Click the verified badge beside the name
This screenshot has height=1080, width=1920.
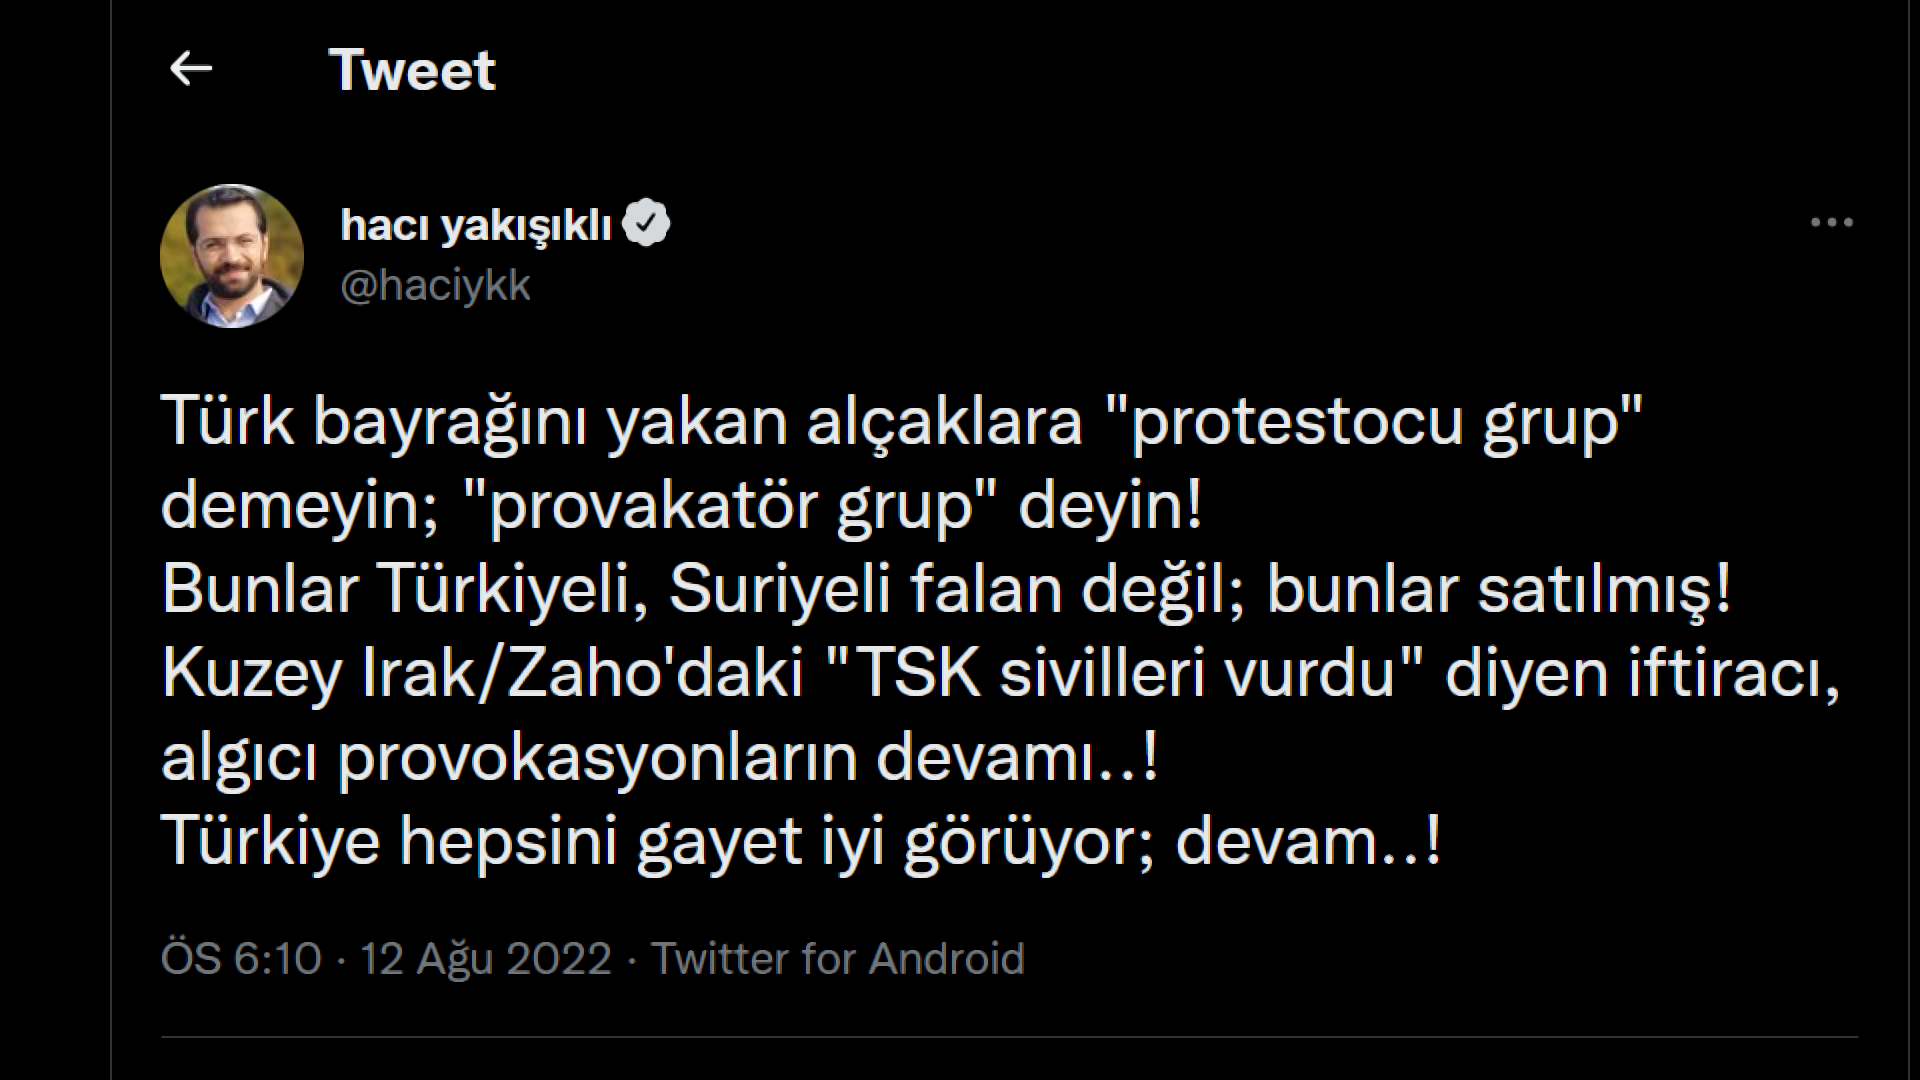click(646, 224)
